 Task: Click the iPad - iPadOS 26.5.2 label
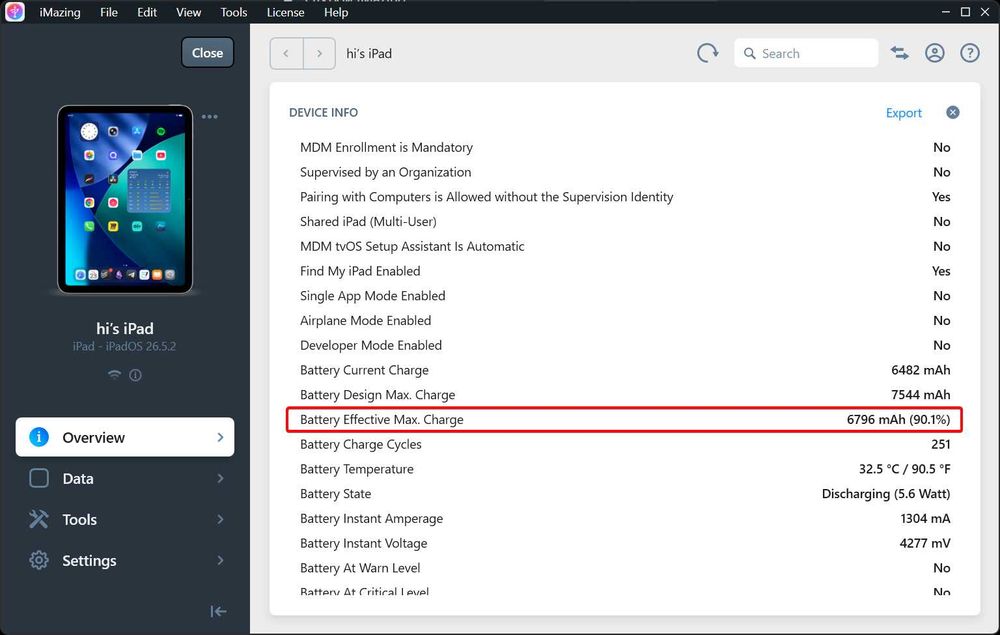pyautogui.click(x=124, y=346)
